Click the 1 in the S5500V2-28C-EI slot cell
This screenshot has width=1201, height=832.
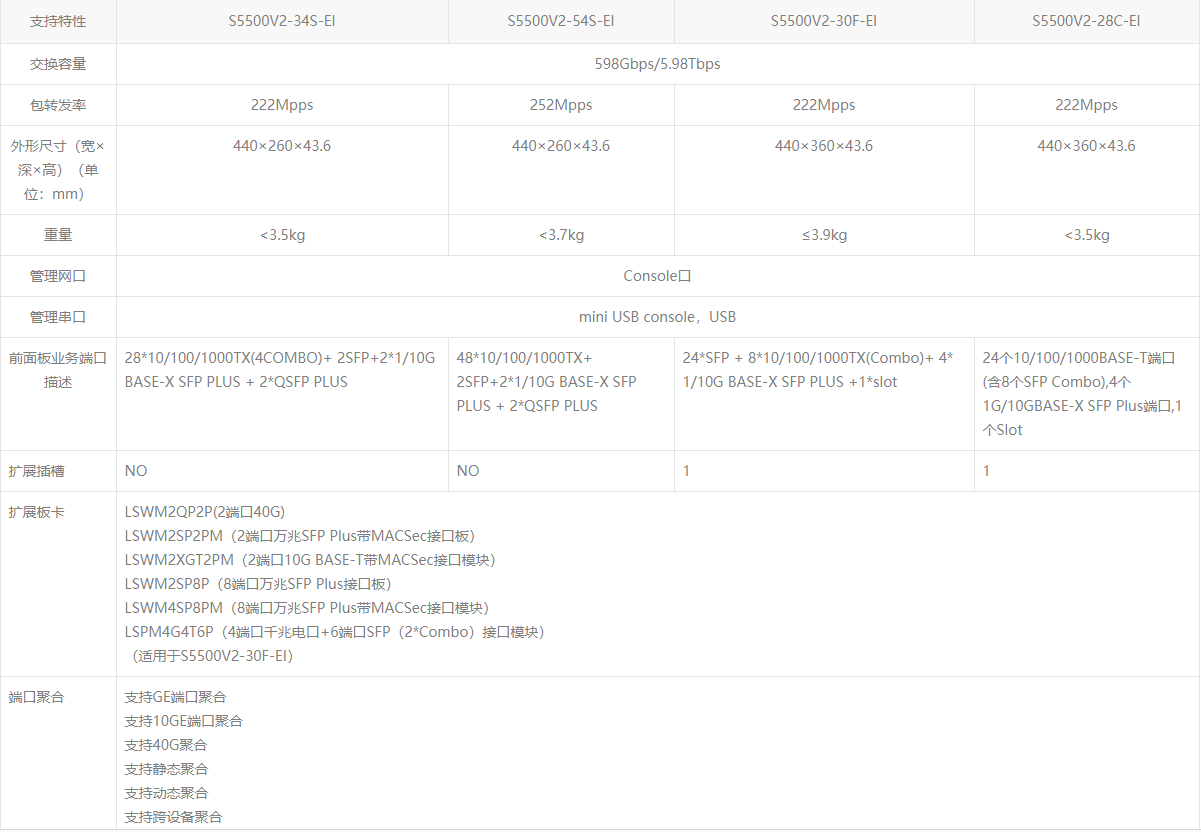tap(986, 470)
